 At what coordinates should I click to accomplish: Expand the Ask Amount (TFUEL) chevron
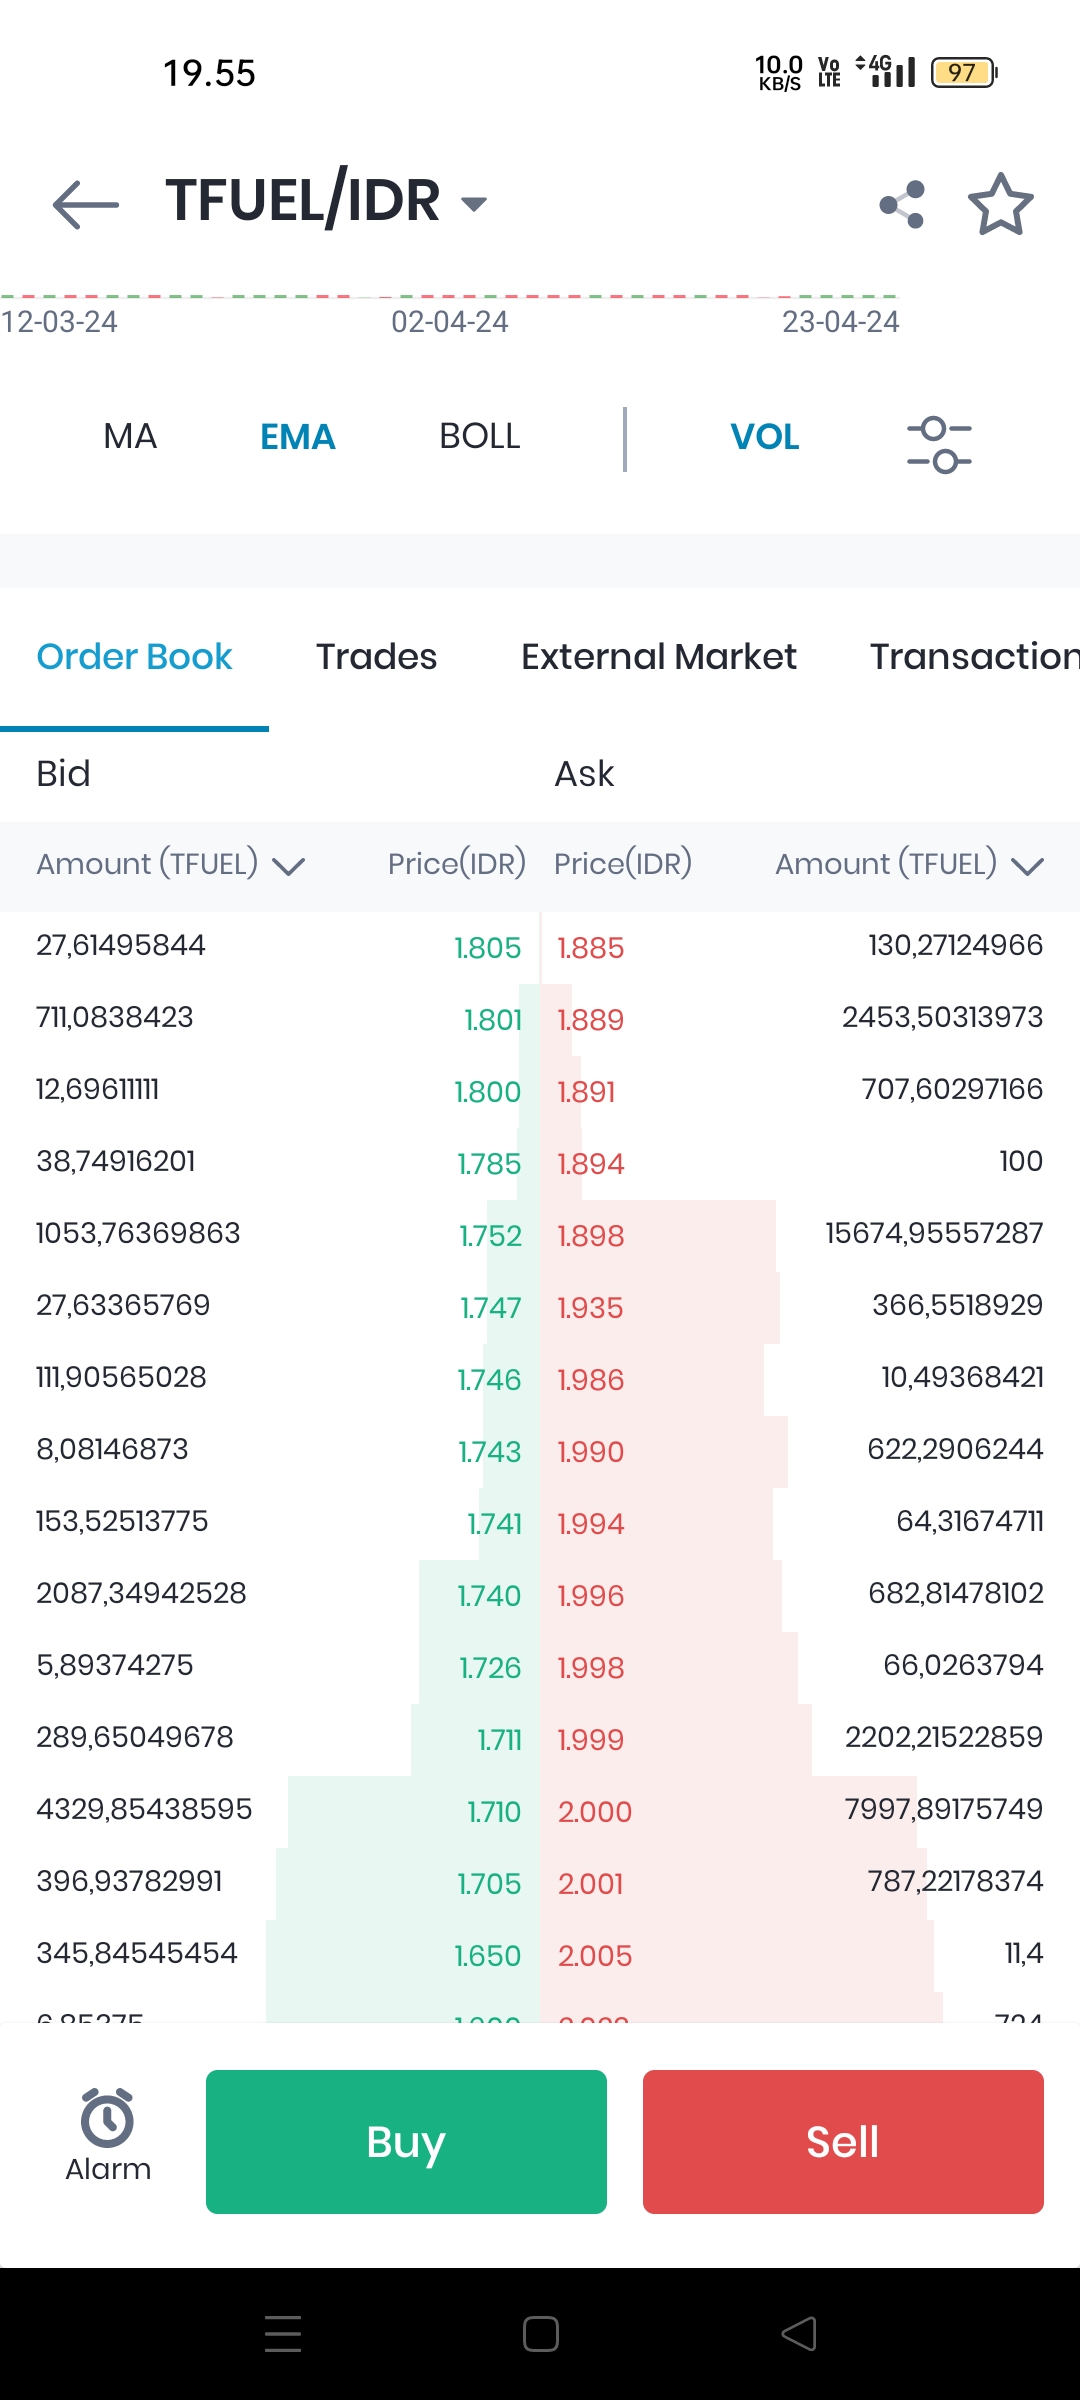pos(1027,866)
